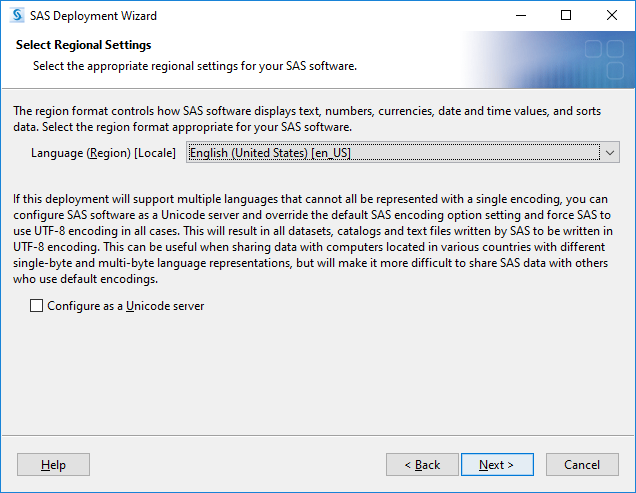Click the Select Regional Settings heading
The height and width of the screenshot is (493, 636).
point(84,45)
